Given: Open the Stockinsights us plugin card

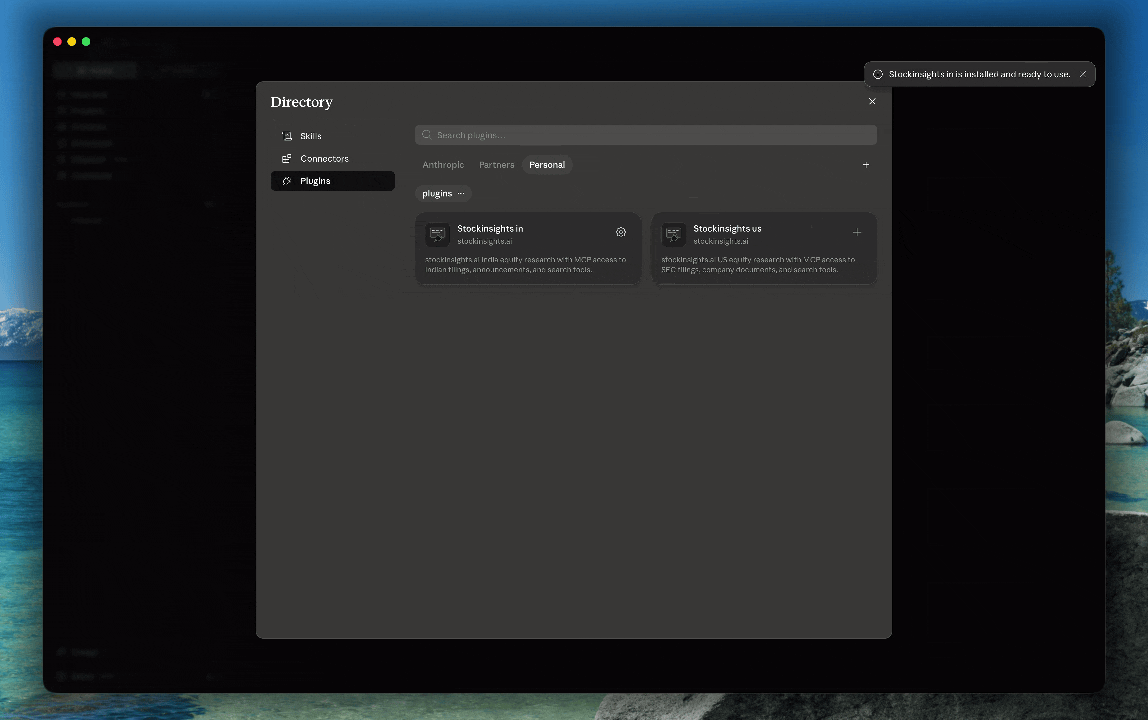Looking at the screenshot, I should tap(764, 248).
